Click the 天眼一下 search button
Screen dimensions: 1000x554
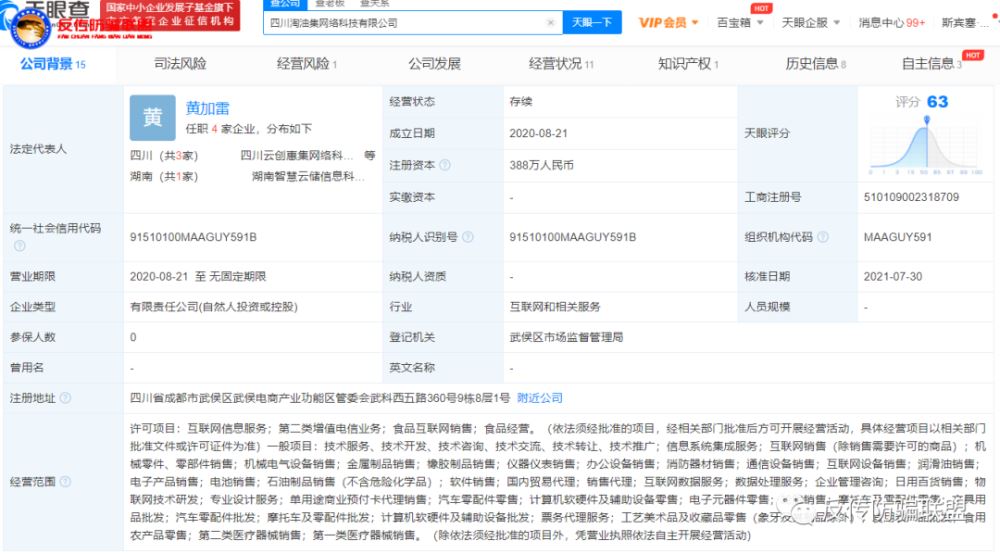(592, 23)
